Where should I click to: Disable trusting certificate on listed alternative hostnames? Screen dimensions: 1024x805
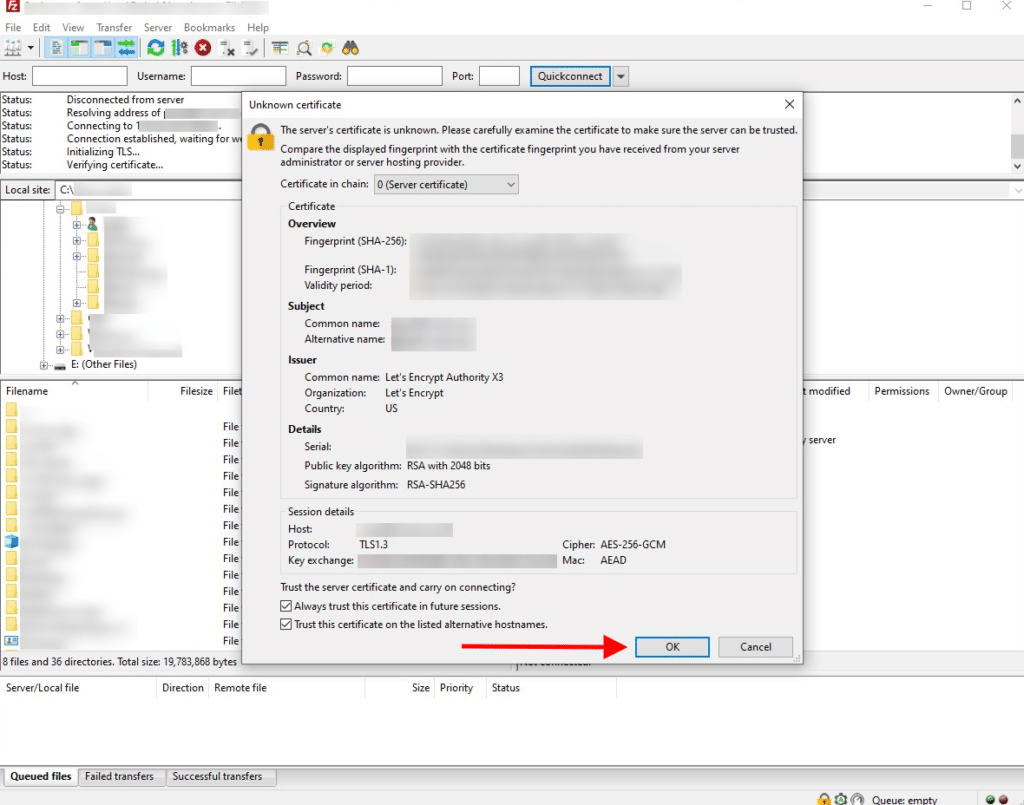[x=285, y=623]
